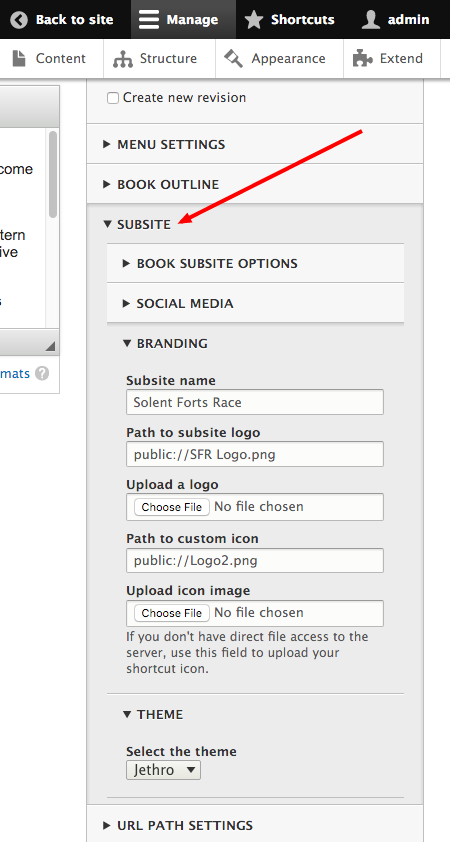
Task: Open Structure via the hierarchy icon
Action: [122, 59]
